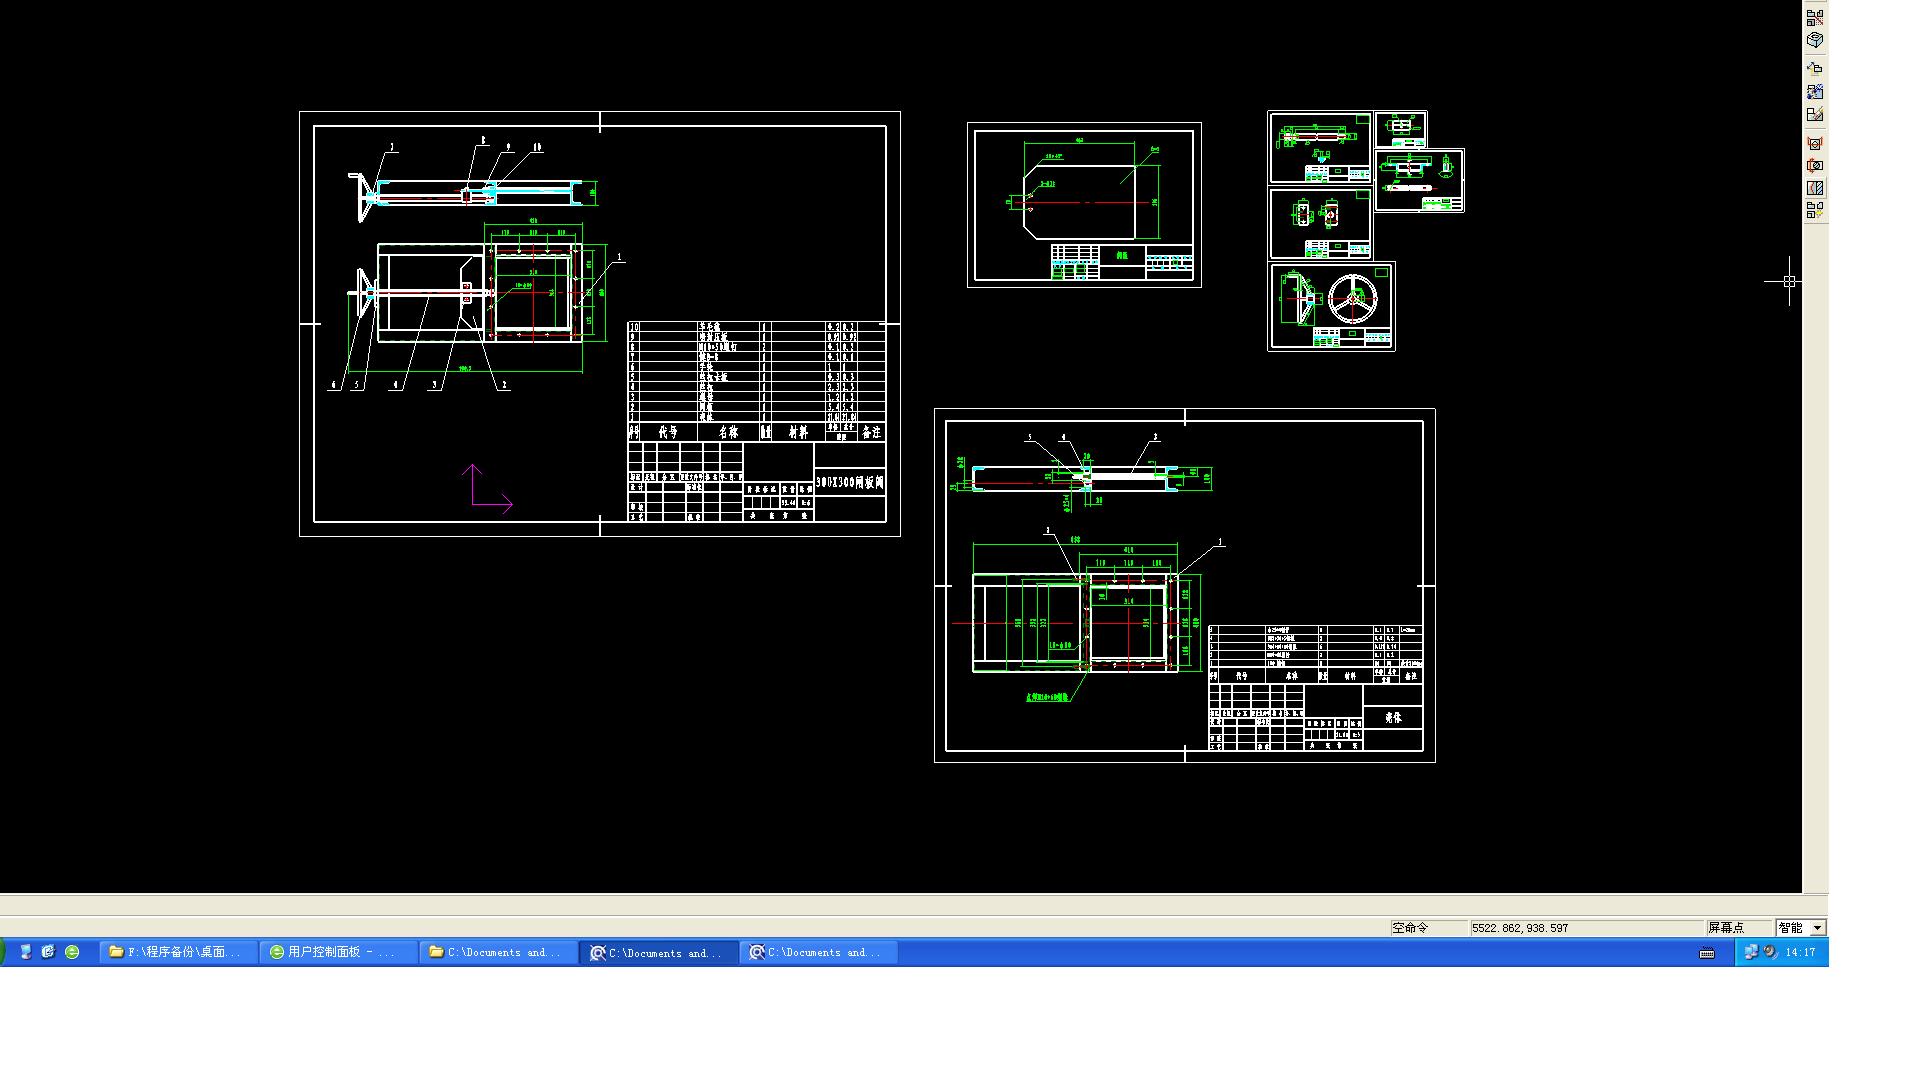Switch to F:\程序备份\桌面 taskbar window
Screen dimensions: 1920x1080
coord(177,952)
